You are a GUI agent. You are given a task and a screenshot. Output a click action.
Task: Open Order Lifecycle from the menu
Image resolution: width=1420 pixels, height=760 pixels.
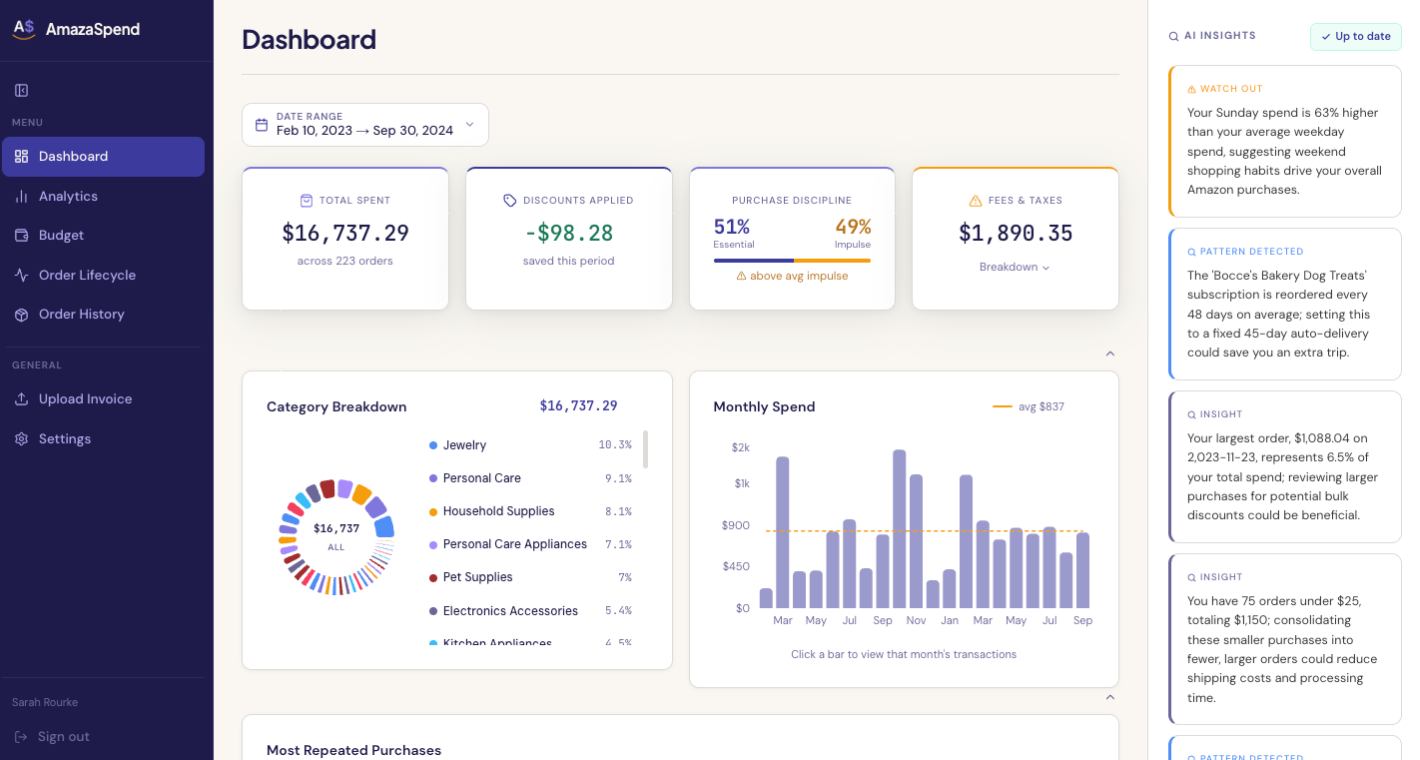tap(103, 275)
